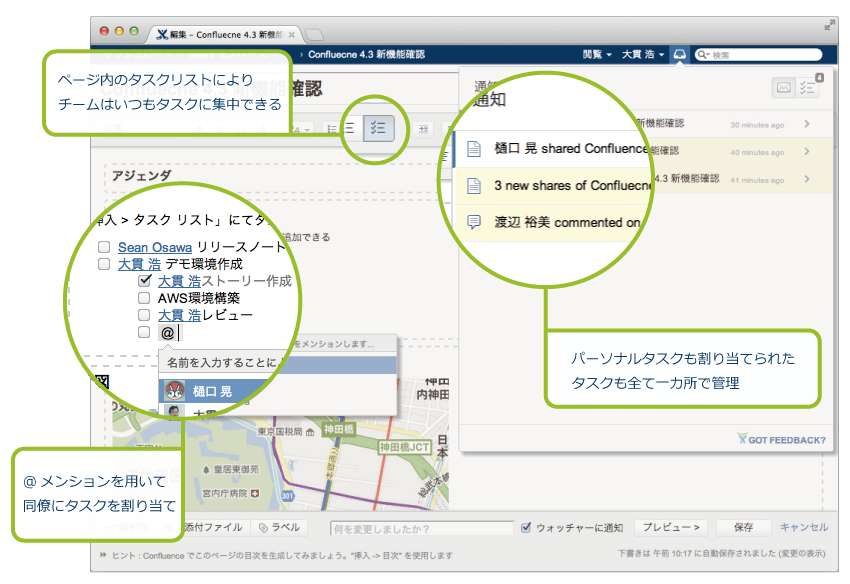Select 樋口 晃's avatar in mention list
The height and width of the screenshot is (584, 850).
pyautogui.click(x=175, y=391)
